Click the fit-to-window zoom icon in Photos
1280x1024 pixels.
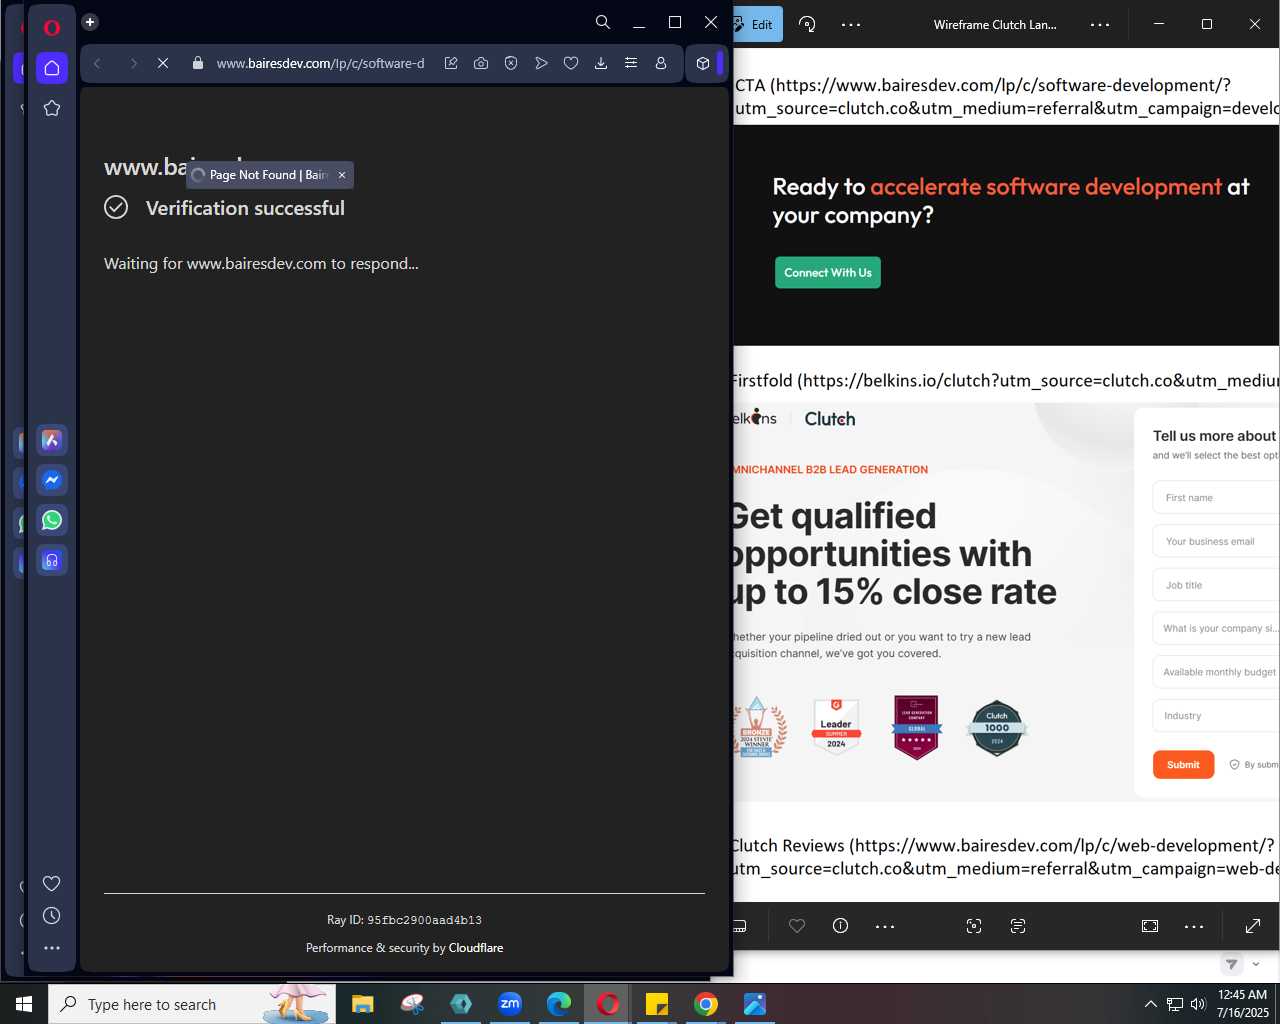coord(1150,926)
